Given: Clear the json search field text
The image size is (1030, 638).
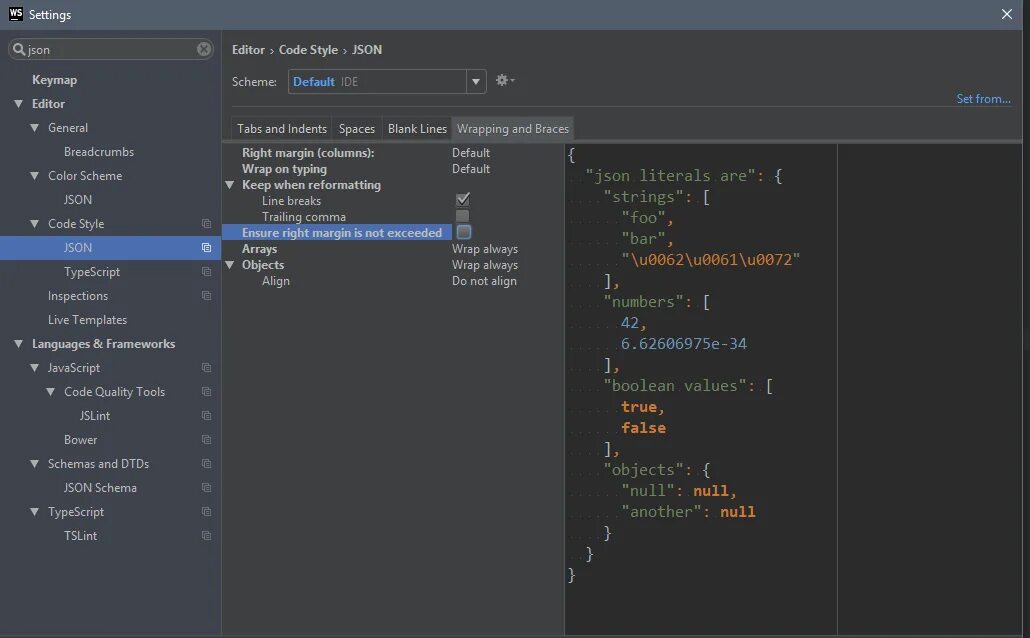Looking at the screenshot, I should 204,49.
